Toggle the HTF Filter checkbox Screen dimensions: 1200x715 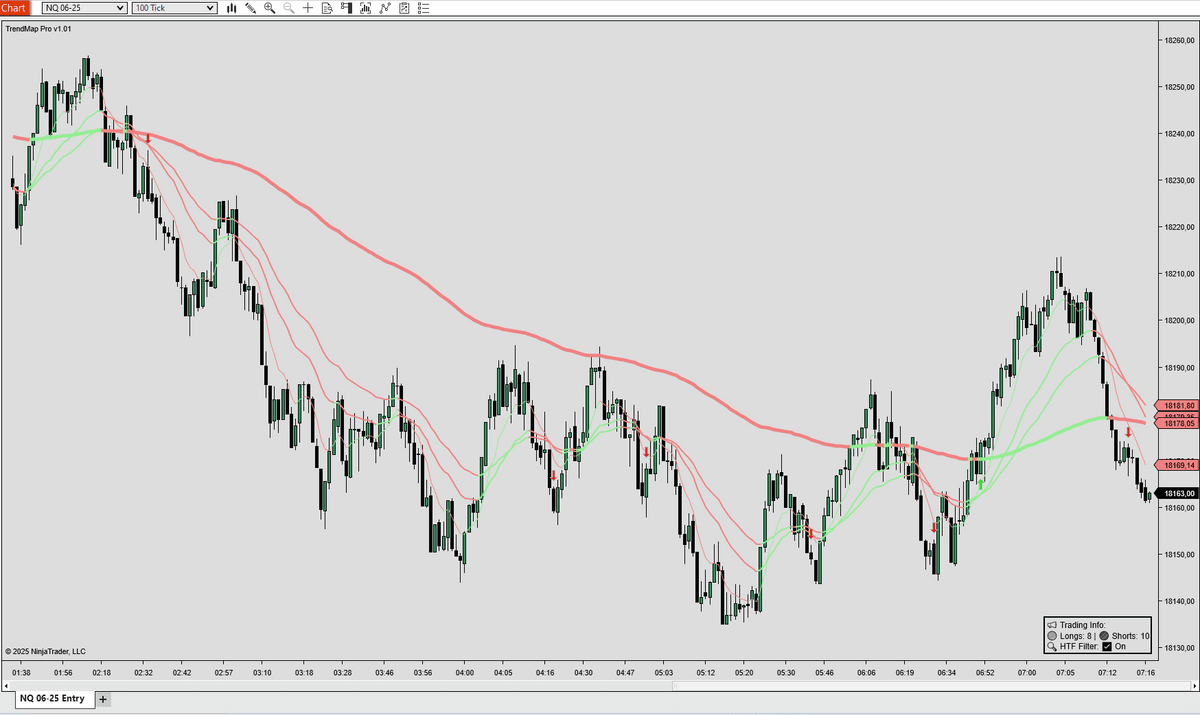click(x=1106, y=647)
